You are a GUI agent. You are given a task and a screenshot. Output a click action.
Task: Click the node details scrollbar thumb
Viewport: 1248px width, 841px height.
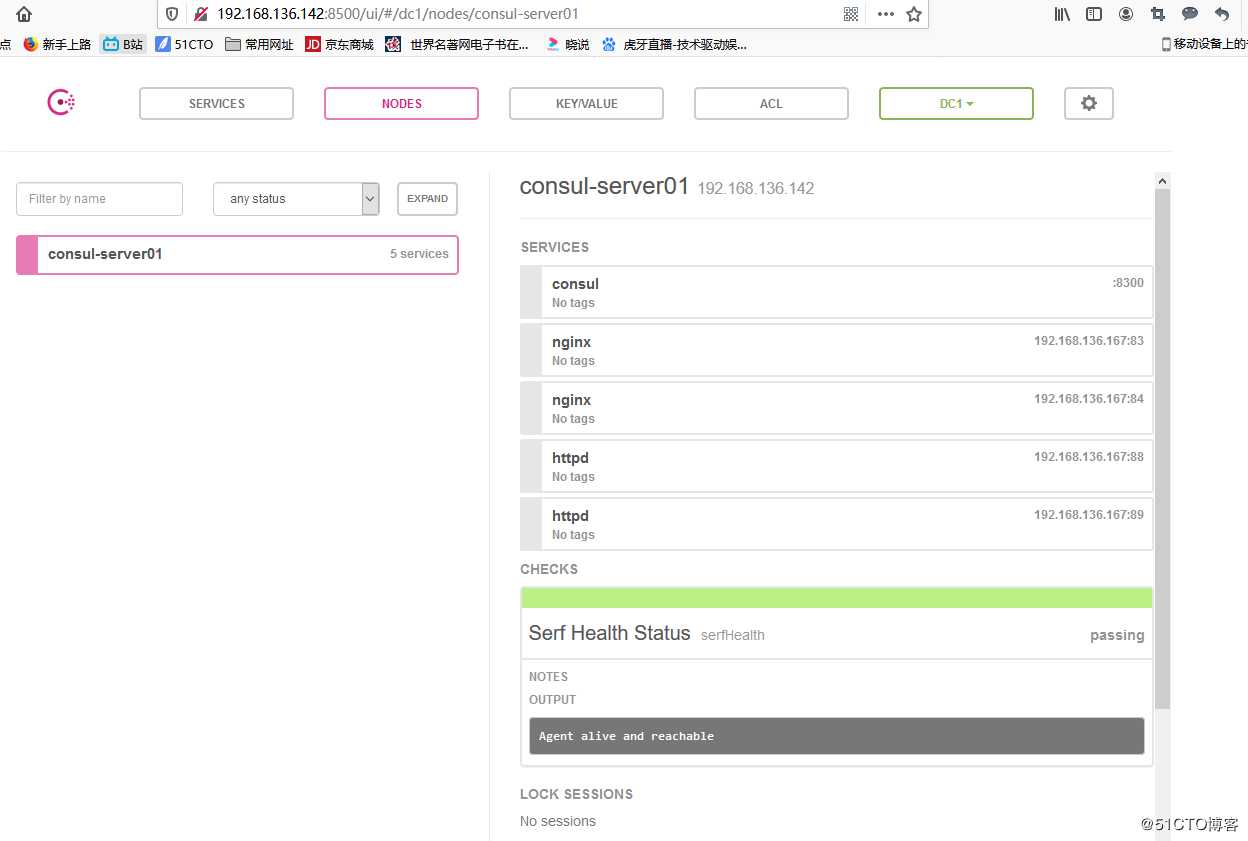[1162, 448]
